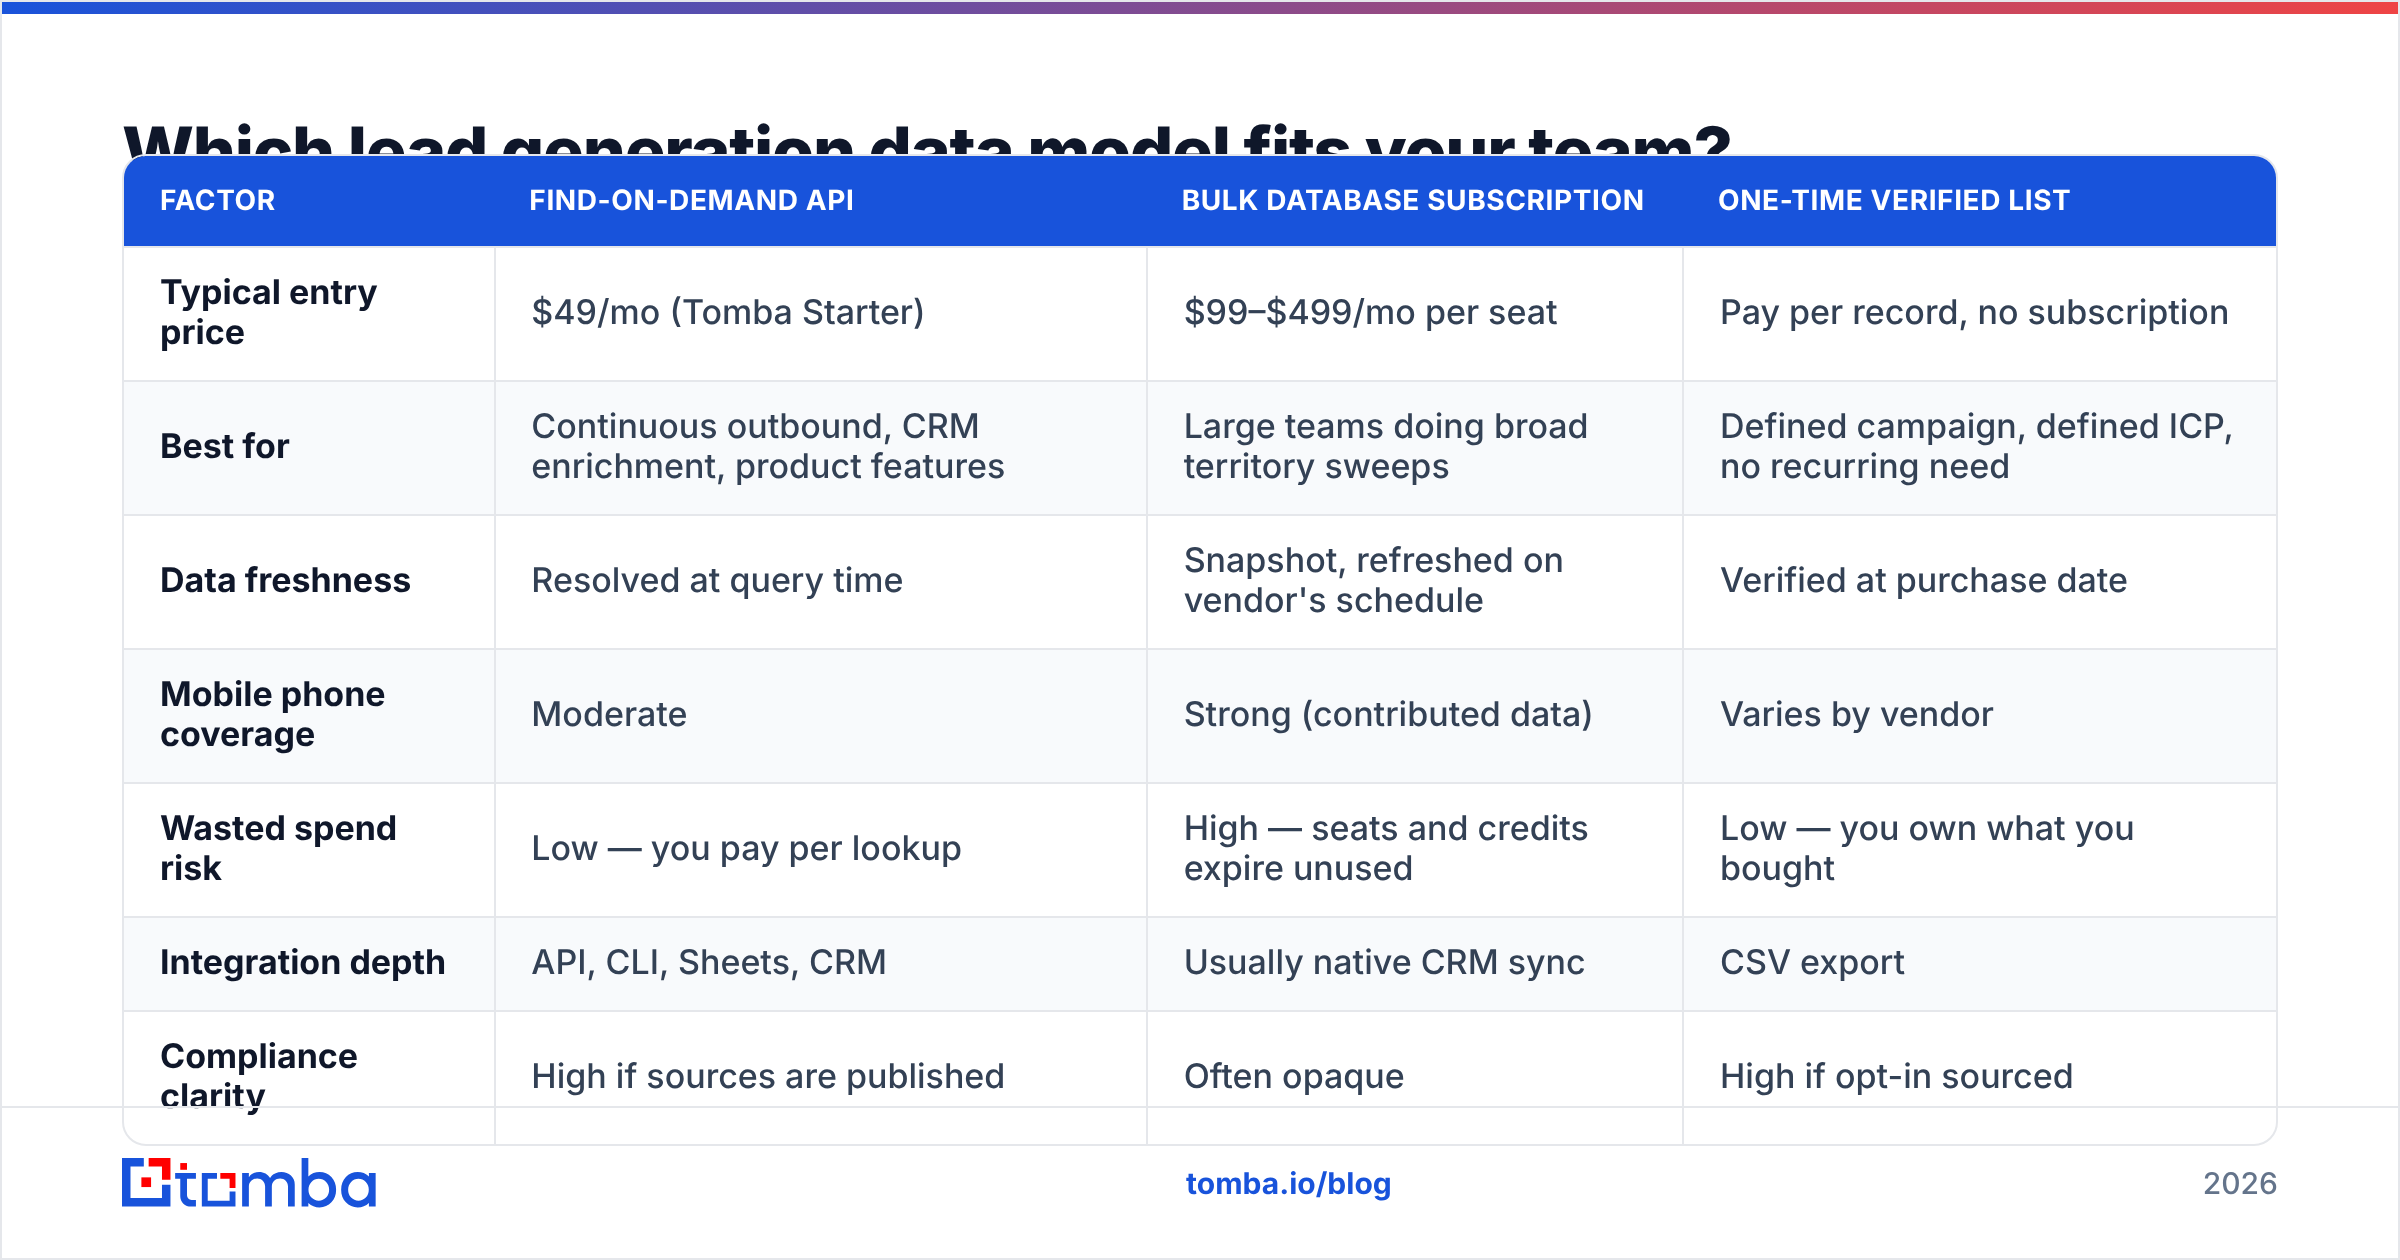Screen dimensions: 2400x1260
Task: Open the tomba.io/blog link
Action: 1288,1184
